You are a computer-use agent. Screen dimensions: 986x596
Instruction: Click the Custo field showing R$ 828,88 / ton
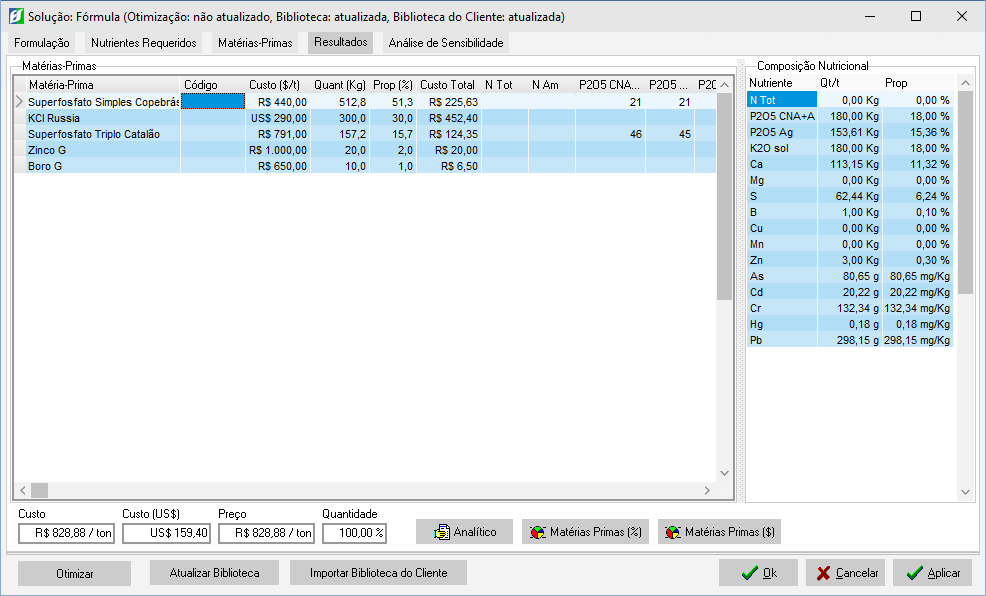[x=67, y=533]
